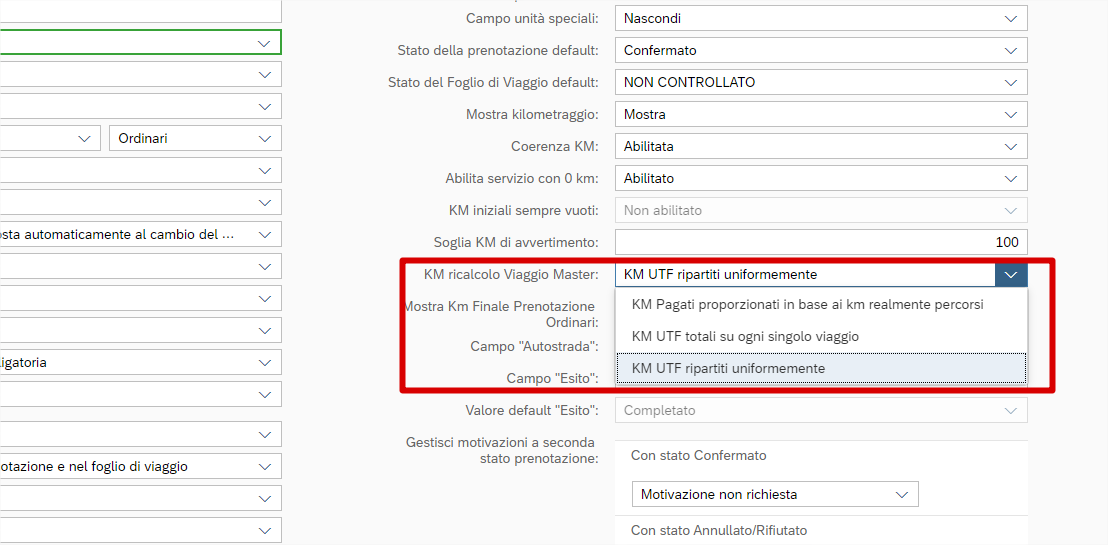The width and height of the screenshot is (1108, 545).
Task: Select KM Pagati proporzionati option
Action: coord(808,304)
